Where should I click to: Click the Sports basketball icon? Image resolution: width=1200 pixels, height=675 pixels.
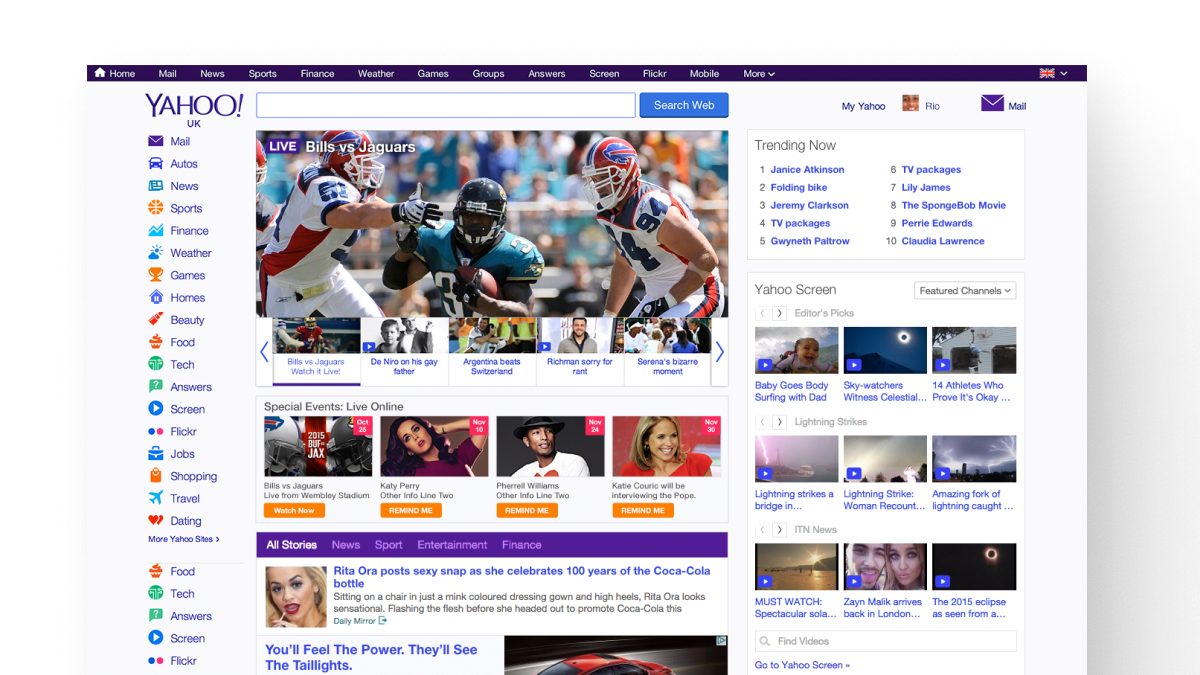(x=156, y=208)
